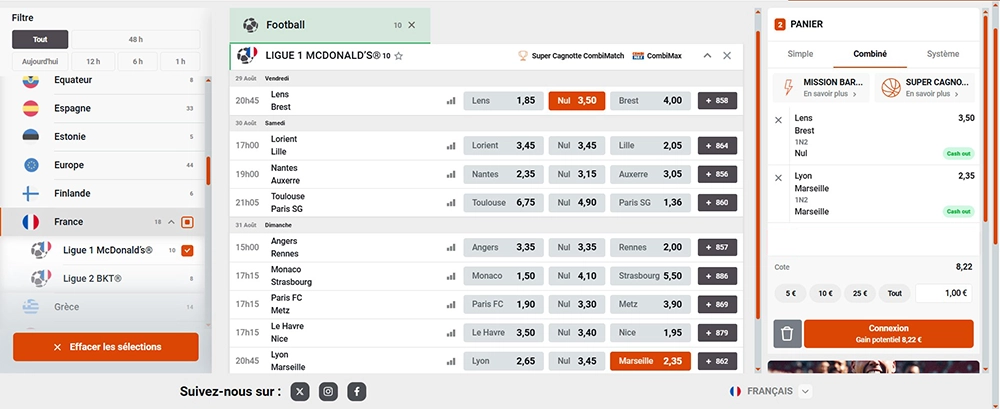Switch to the Système bet tab
Viewport: 1000px width, 409px height.
[943, 54]
